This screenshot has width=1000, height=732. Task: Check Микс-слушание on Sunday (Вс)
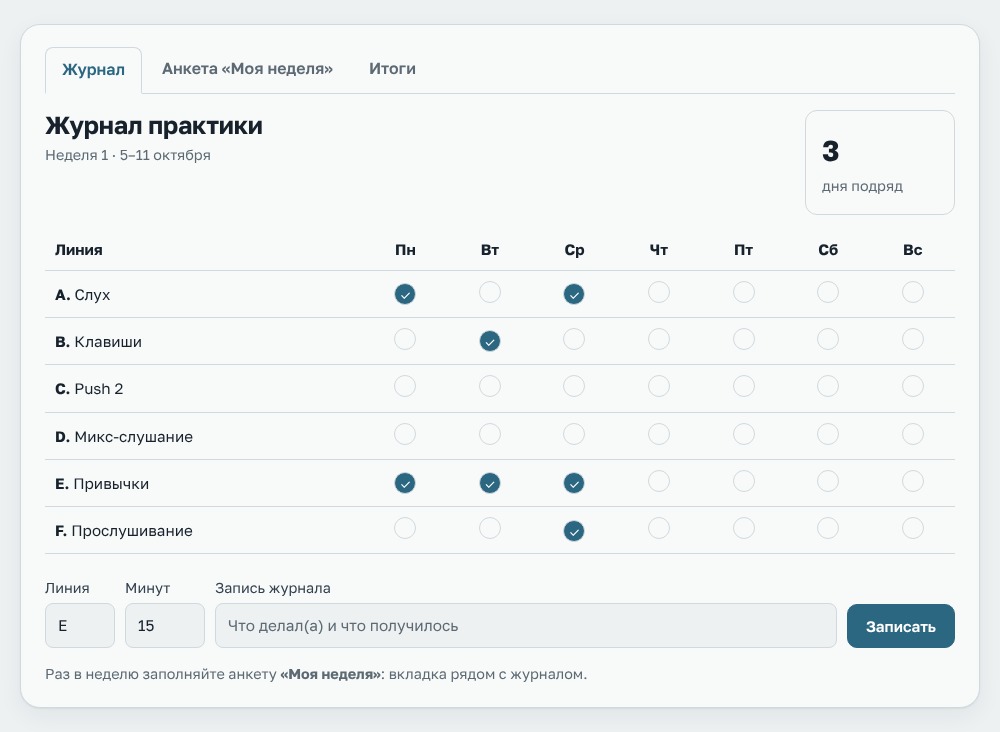pyautogui.click(x=913, y=434)
